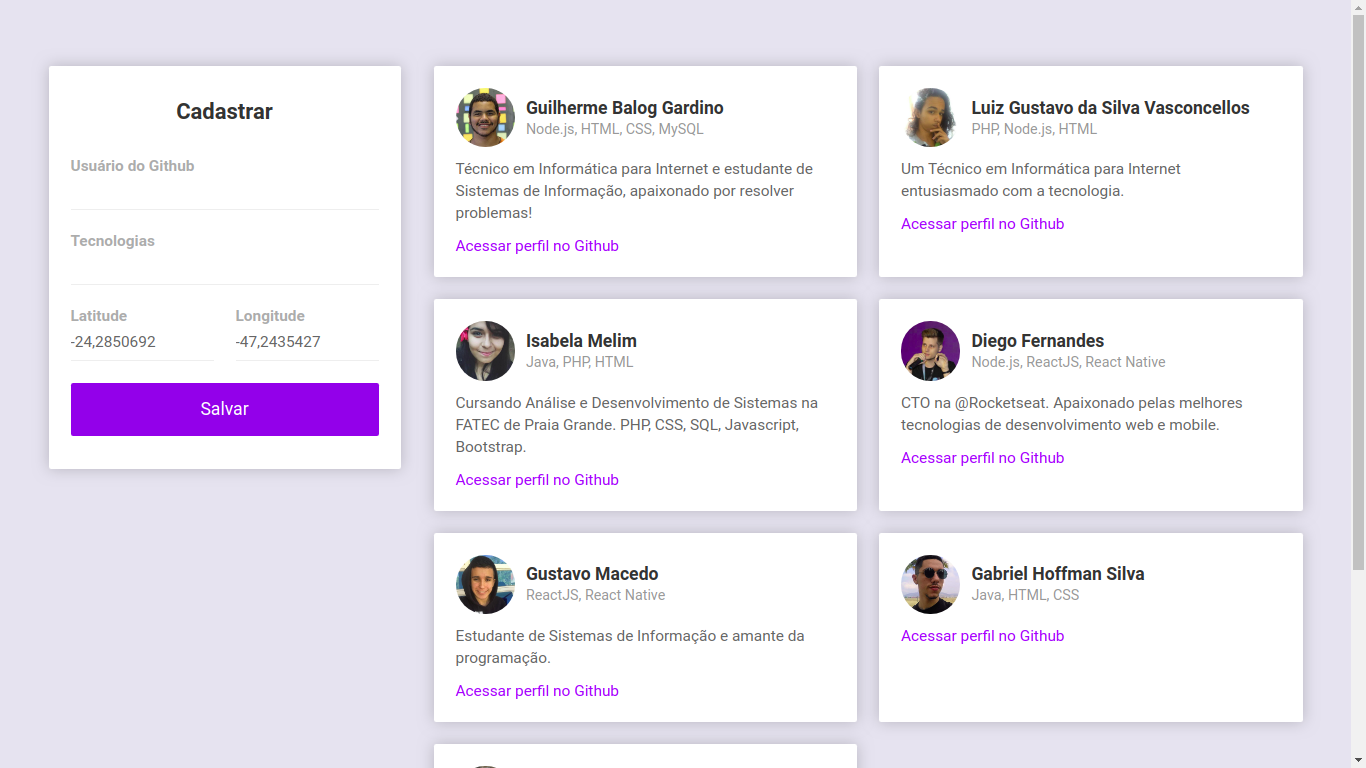Open Gustavo Macedo's Github profile link

pos(537,691)
